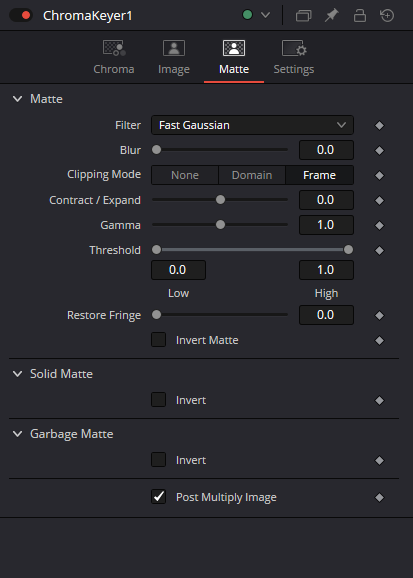This screenshot has height=578, width=413.
Task: Toggle the ChromaKeyer1 node enable switch
Action: pyautogui.click(x=21, y=15)
